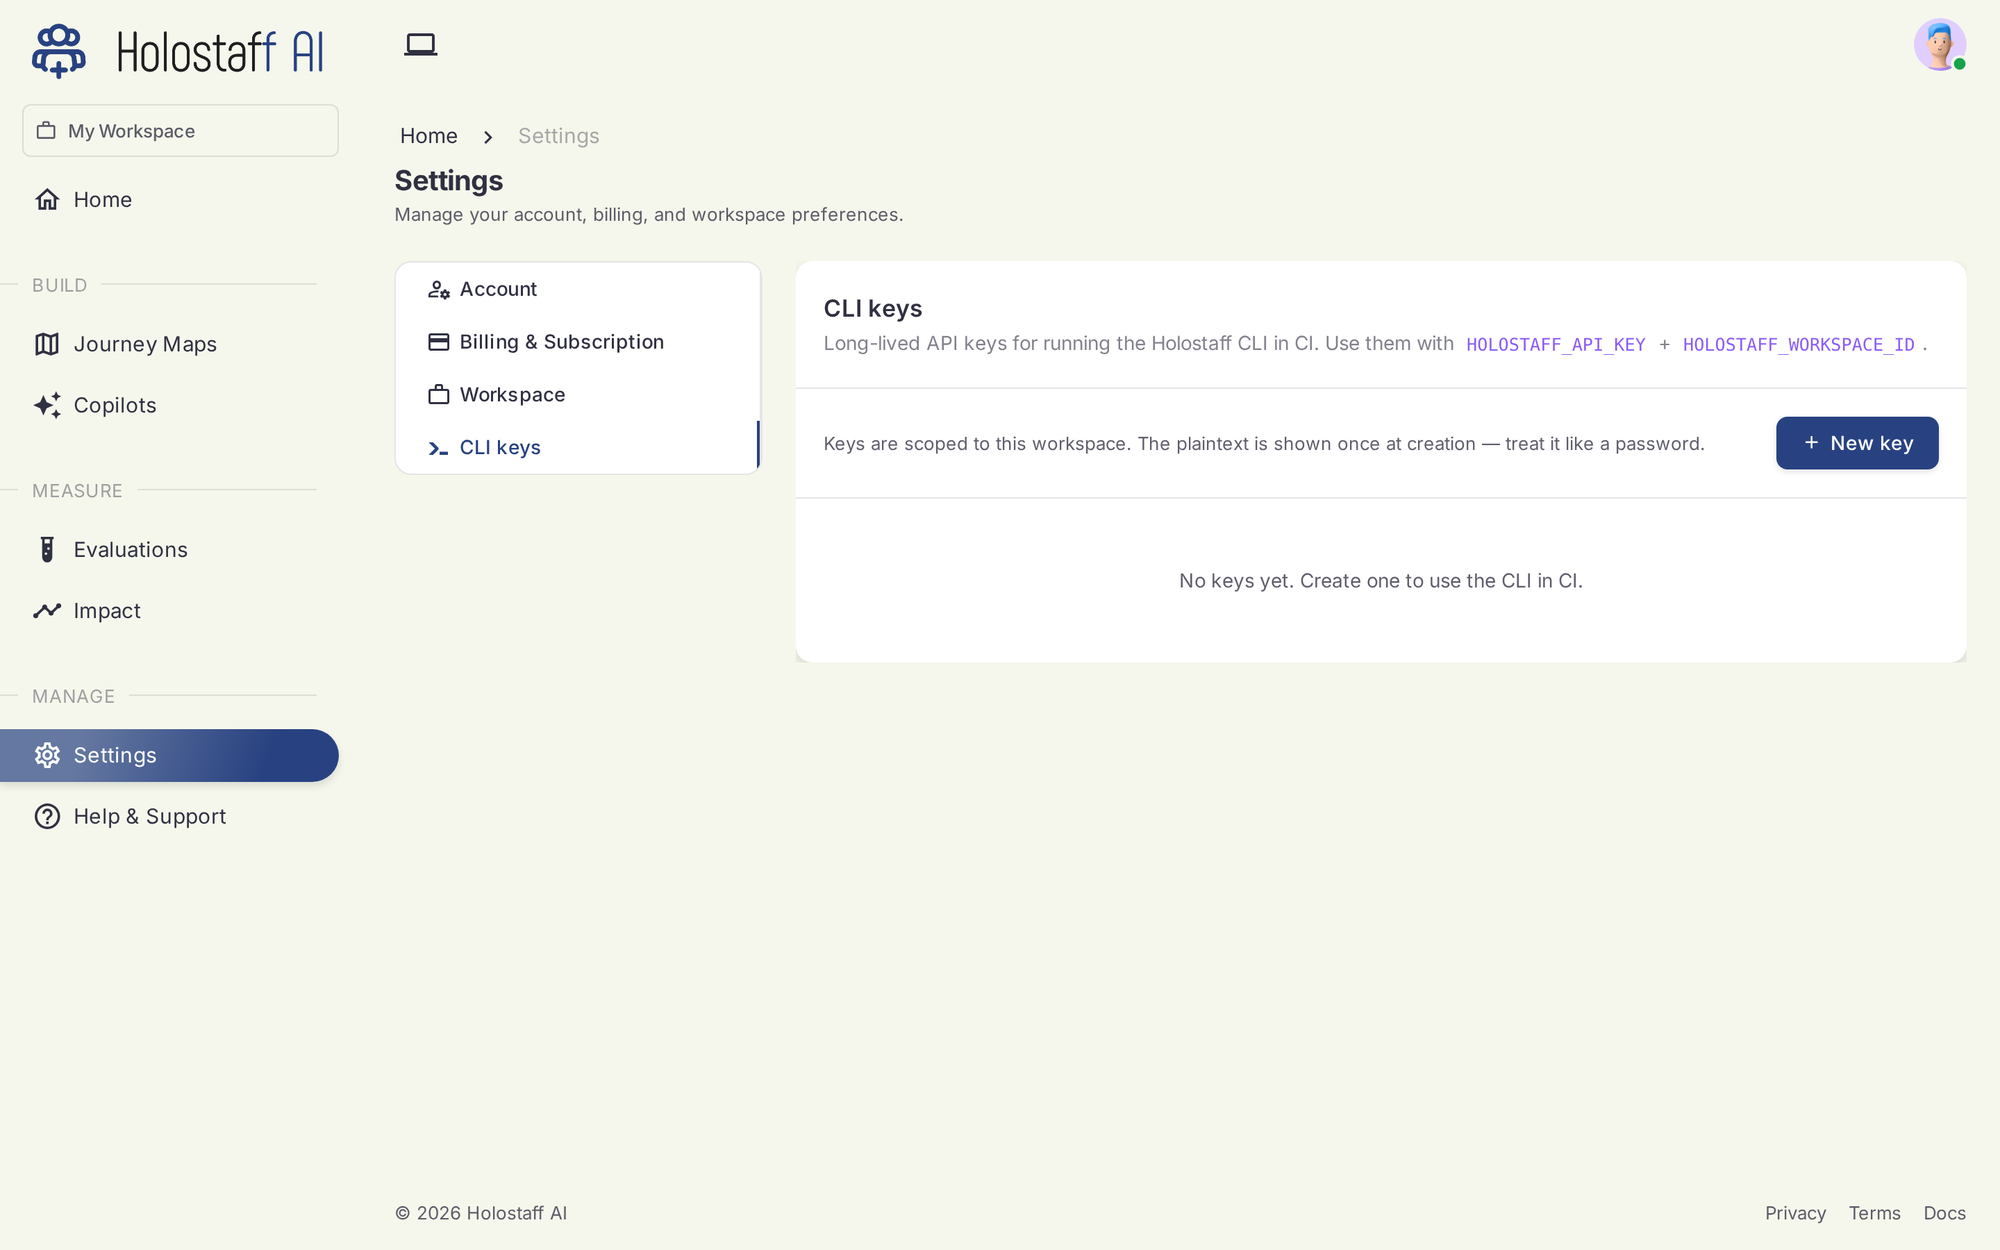Click the Account user-gear icon
The width and height of the screenshot is (2000, 1250).
[439, 290]
